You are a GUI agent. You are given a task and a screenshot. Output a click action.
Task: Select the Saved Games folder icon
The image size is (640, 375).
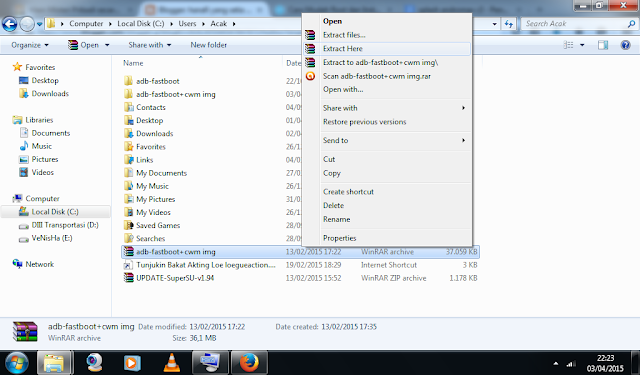(129, 225)
